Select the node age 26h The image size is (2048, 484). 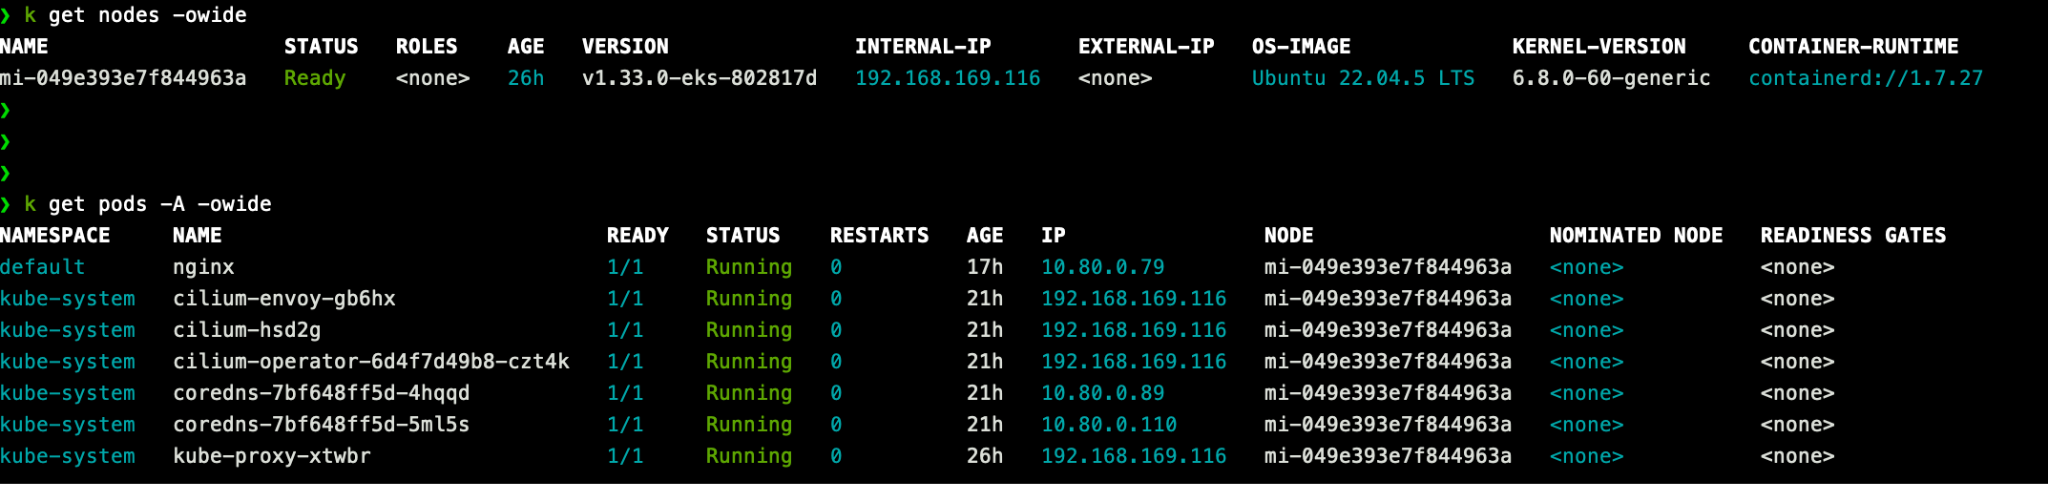(x=526, y=78)
